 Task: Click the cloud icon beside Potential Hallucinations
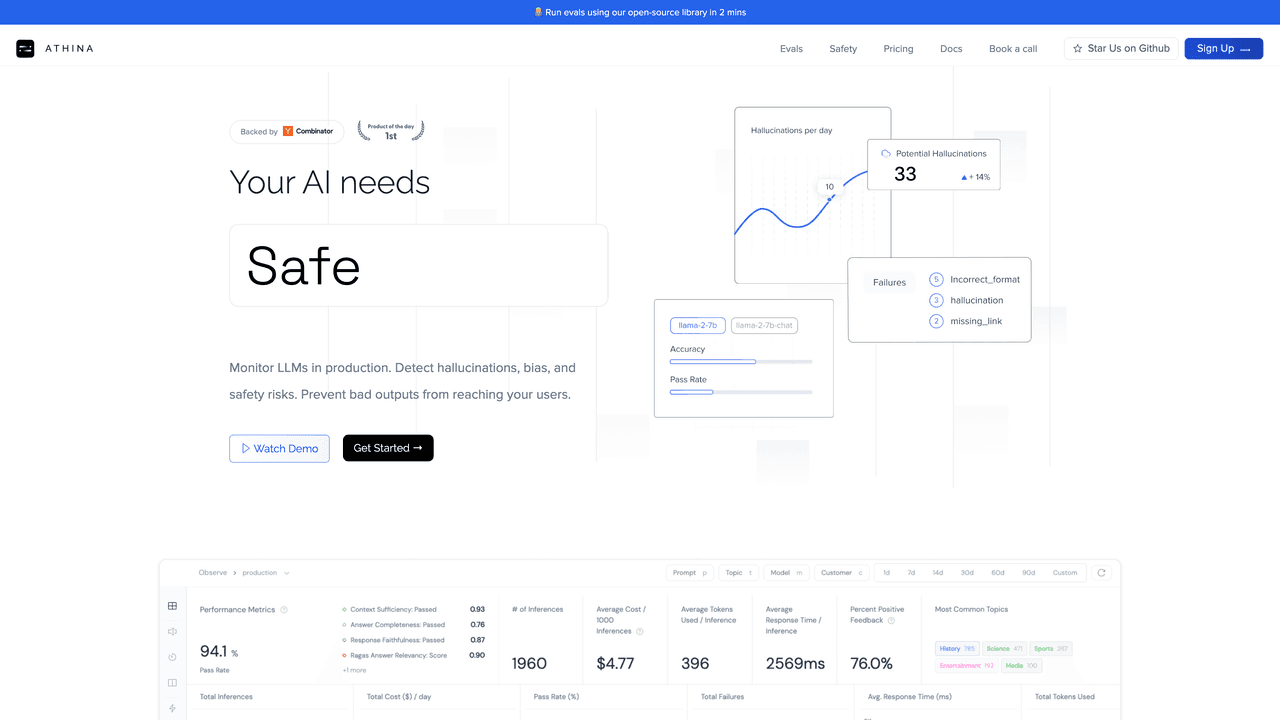point(886,153)
